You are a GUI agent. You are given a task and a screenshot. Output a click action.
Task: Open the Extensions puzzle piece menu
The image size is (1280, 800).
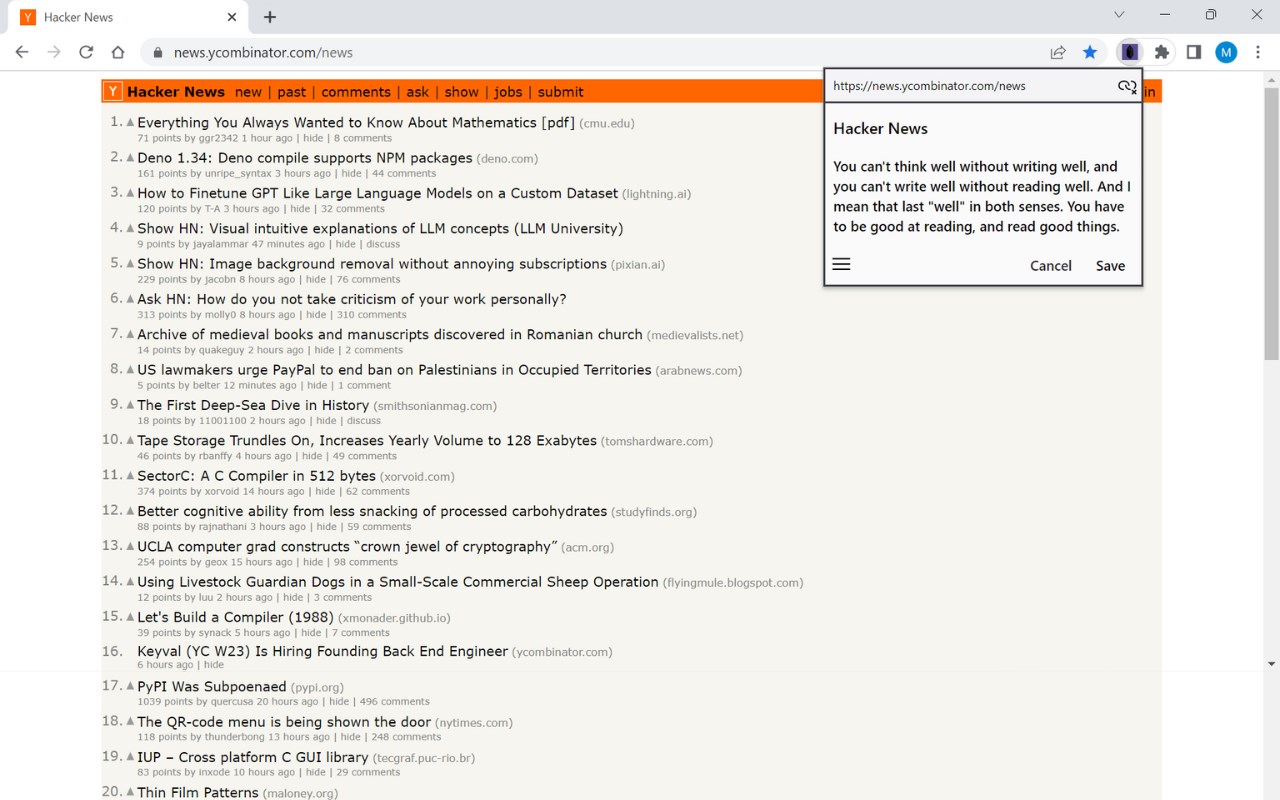pyautogui.click(x=1161, y=52)
